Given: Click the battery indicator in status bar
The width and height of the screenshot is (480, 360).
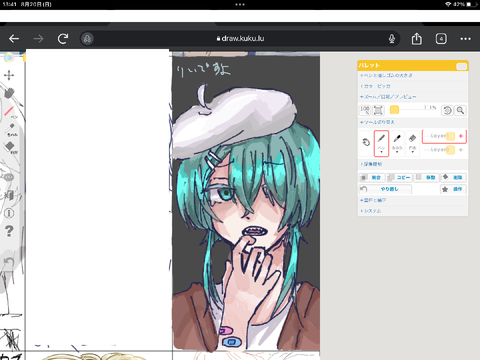Looking at the screenshot, I should click(472, 4).
